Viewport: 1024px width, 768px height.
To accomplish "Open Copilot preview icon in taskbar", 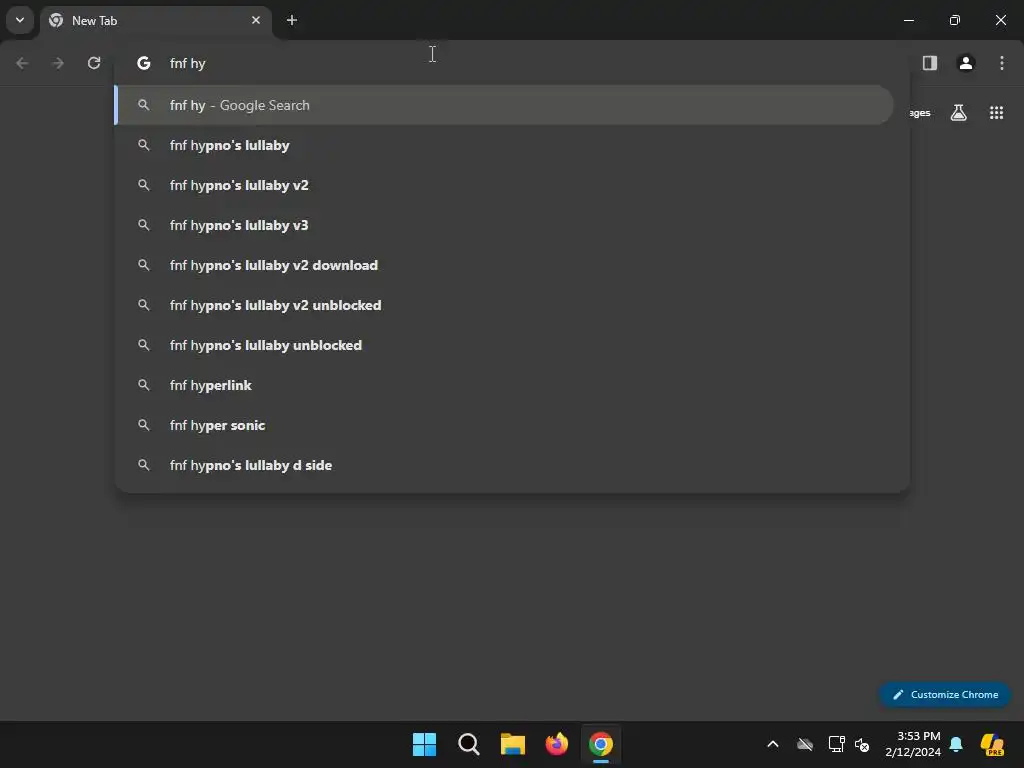I will click(x=993, y=744).
